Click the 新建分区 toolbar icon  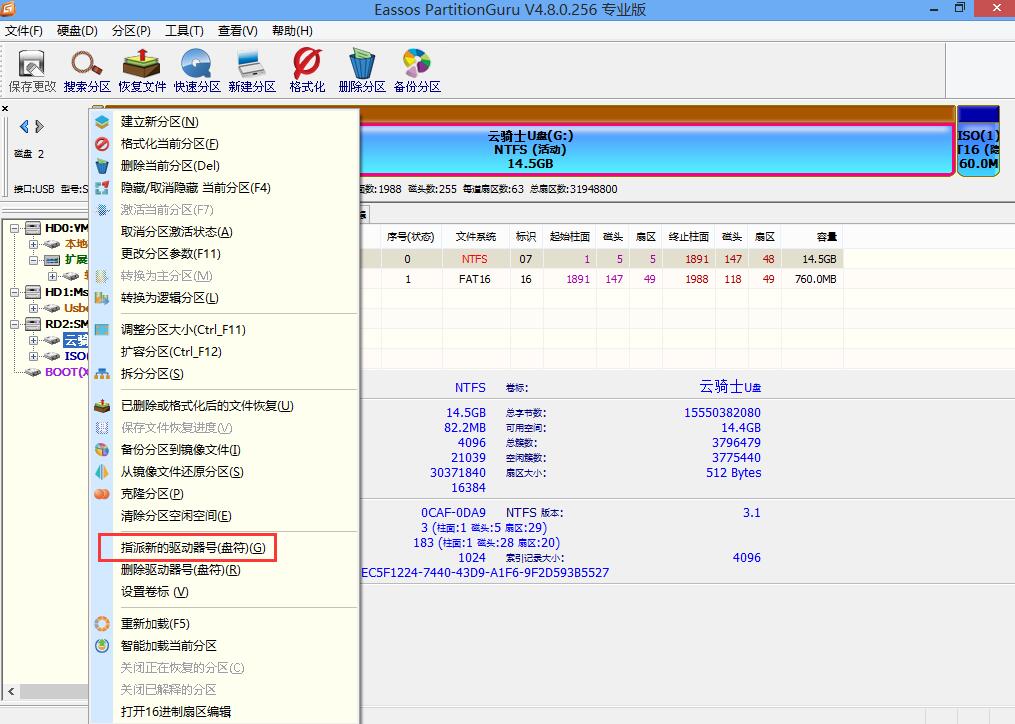(252, 68)
